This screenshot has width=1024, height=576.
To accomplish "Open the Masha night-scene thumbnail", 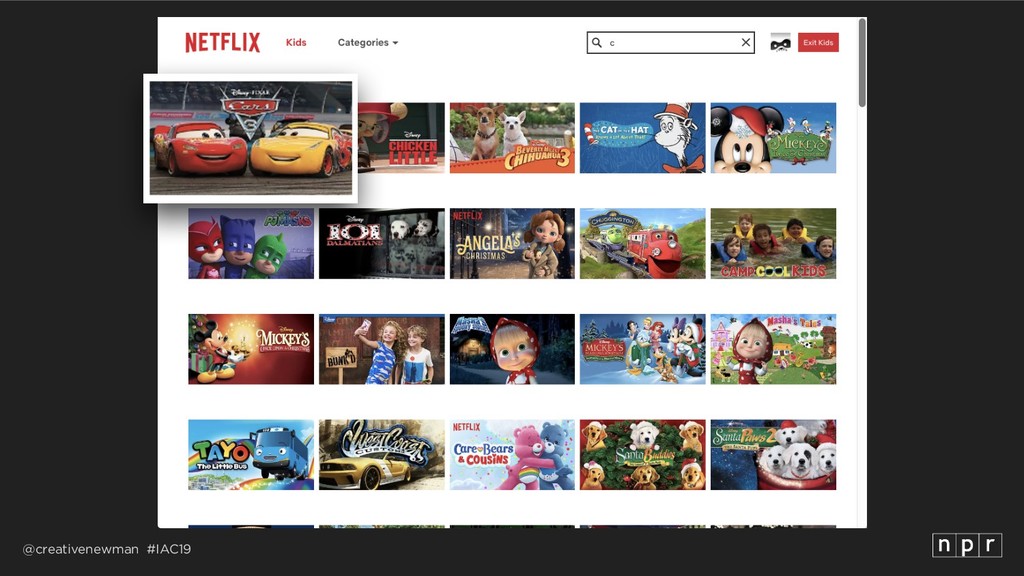I will tap(512, 349).
